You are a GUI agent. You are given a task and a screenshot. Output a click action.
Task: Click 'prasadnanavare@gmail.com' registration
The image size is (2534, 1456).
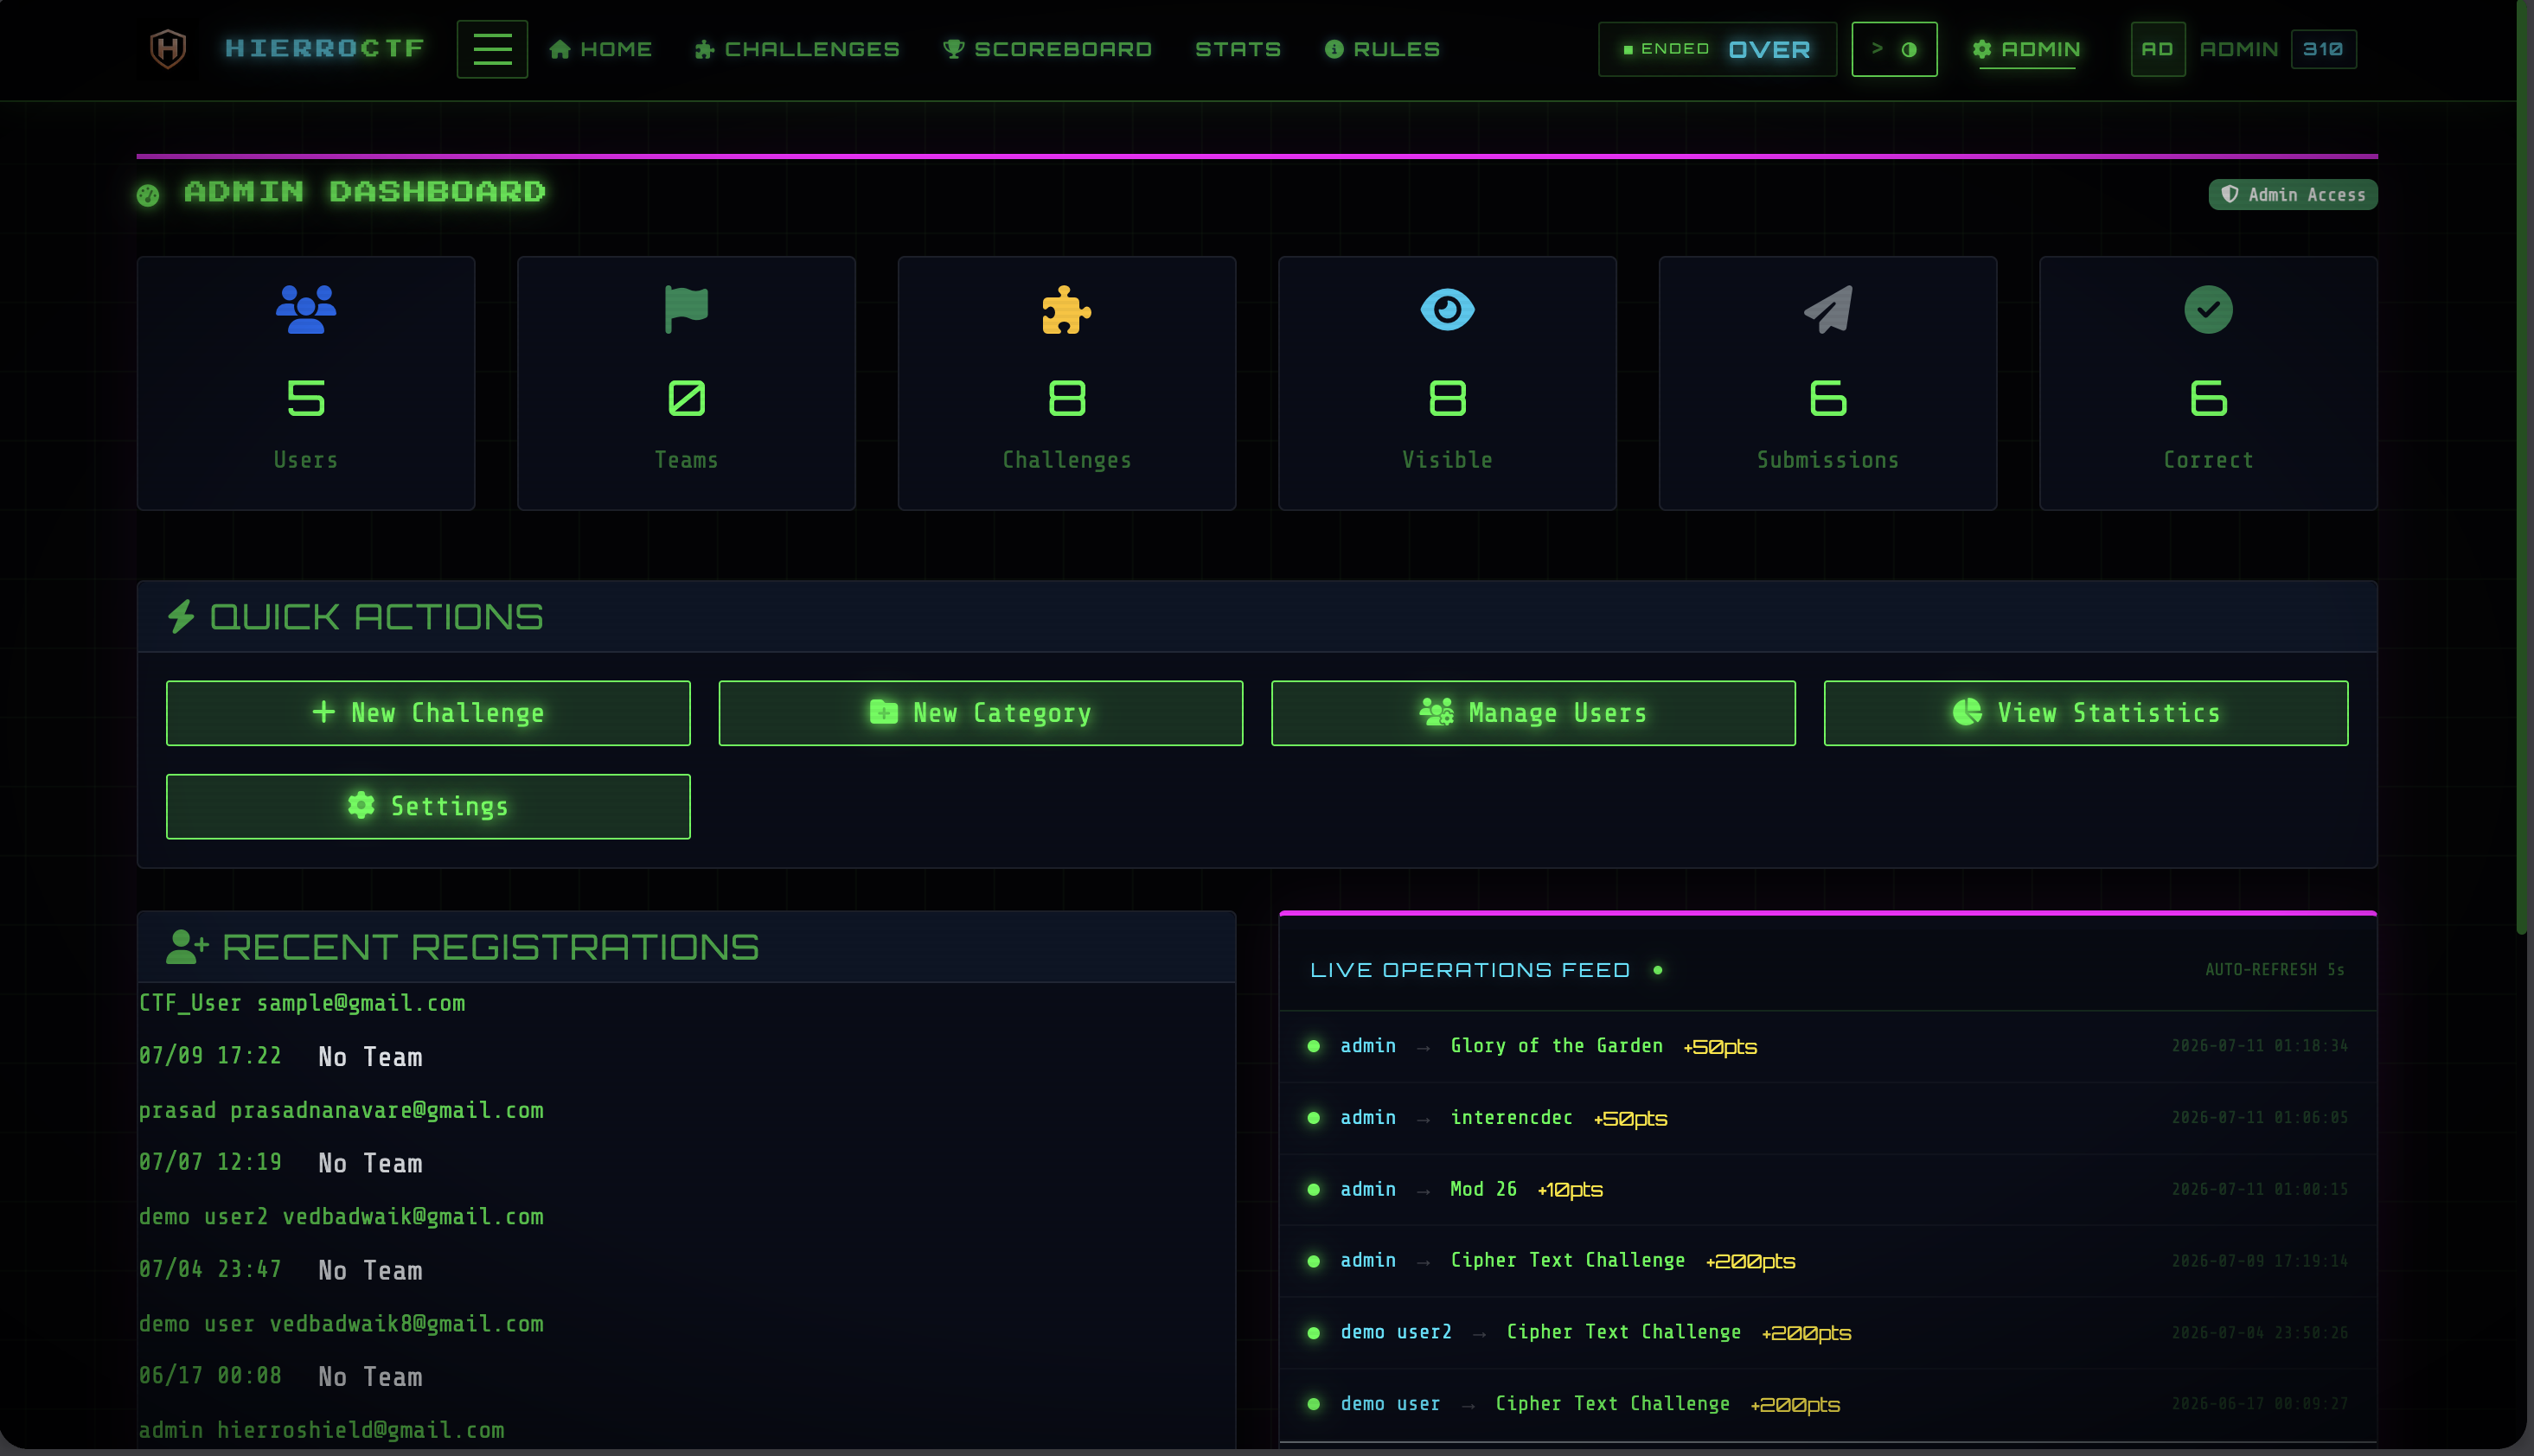pyautogui.click(x=387, y=1110)
